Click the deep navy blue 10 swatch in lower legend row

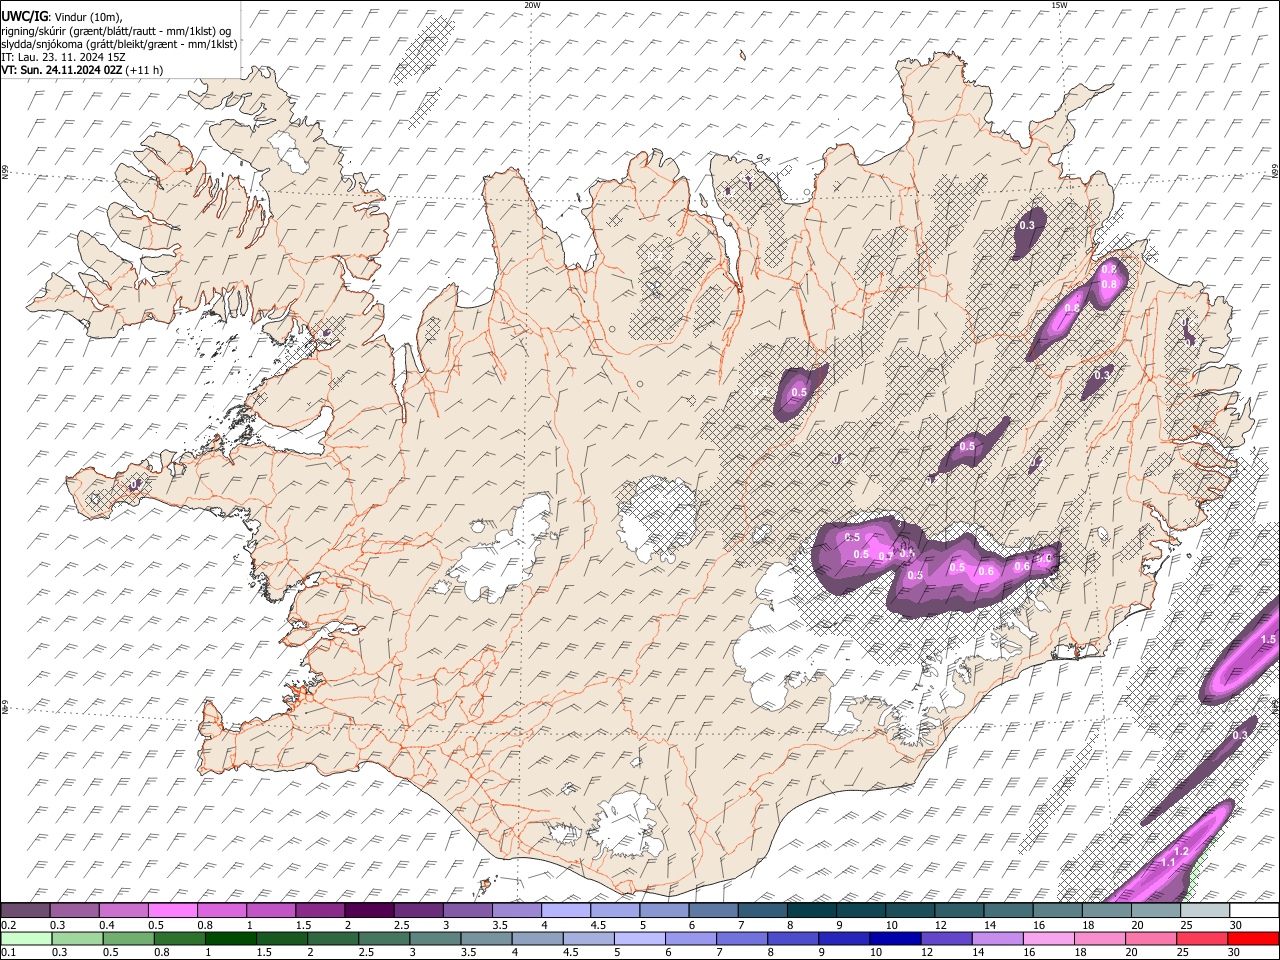pyautogui.click(x=895, y=938)
